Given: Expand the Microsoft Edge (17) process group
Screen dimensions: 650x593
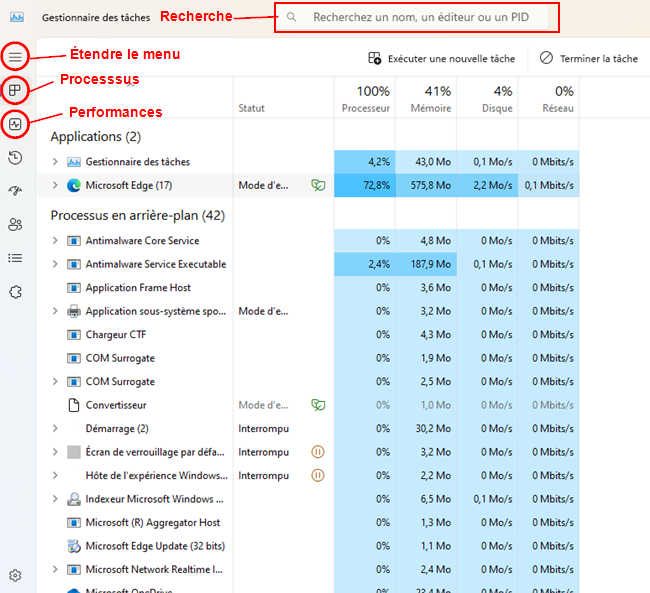Looking at the screenshot, I should (x=55, y=185).
